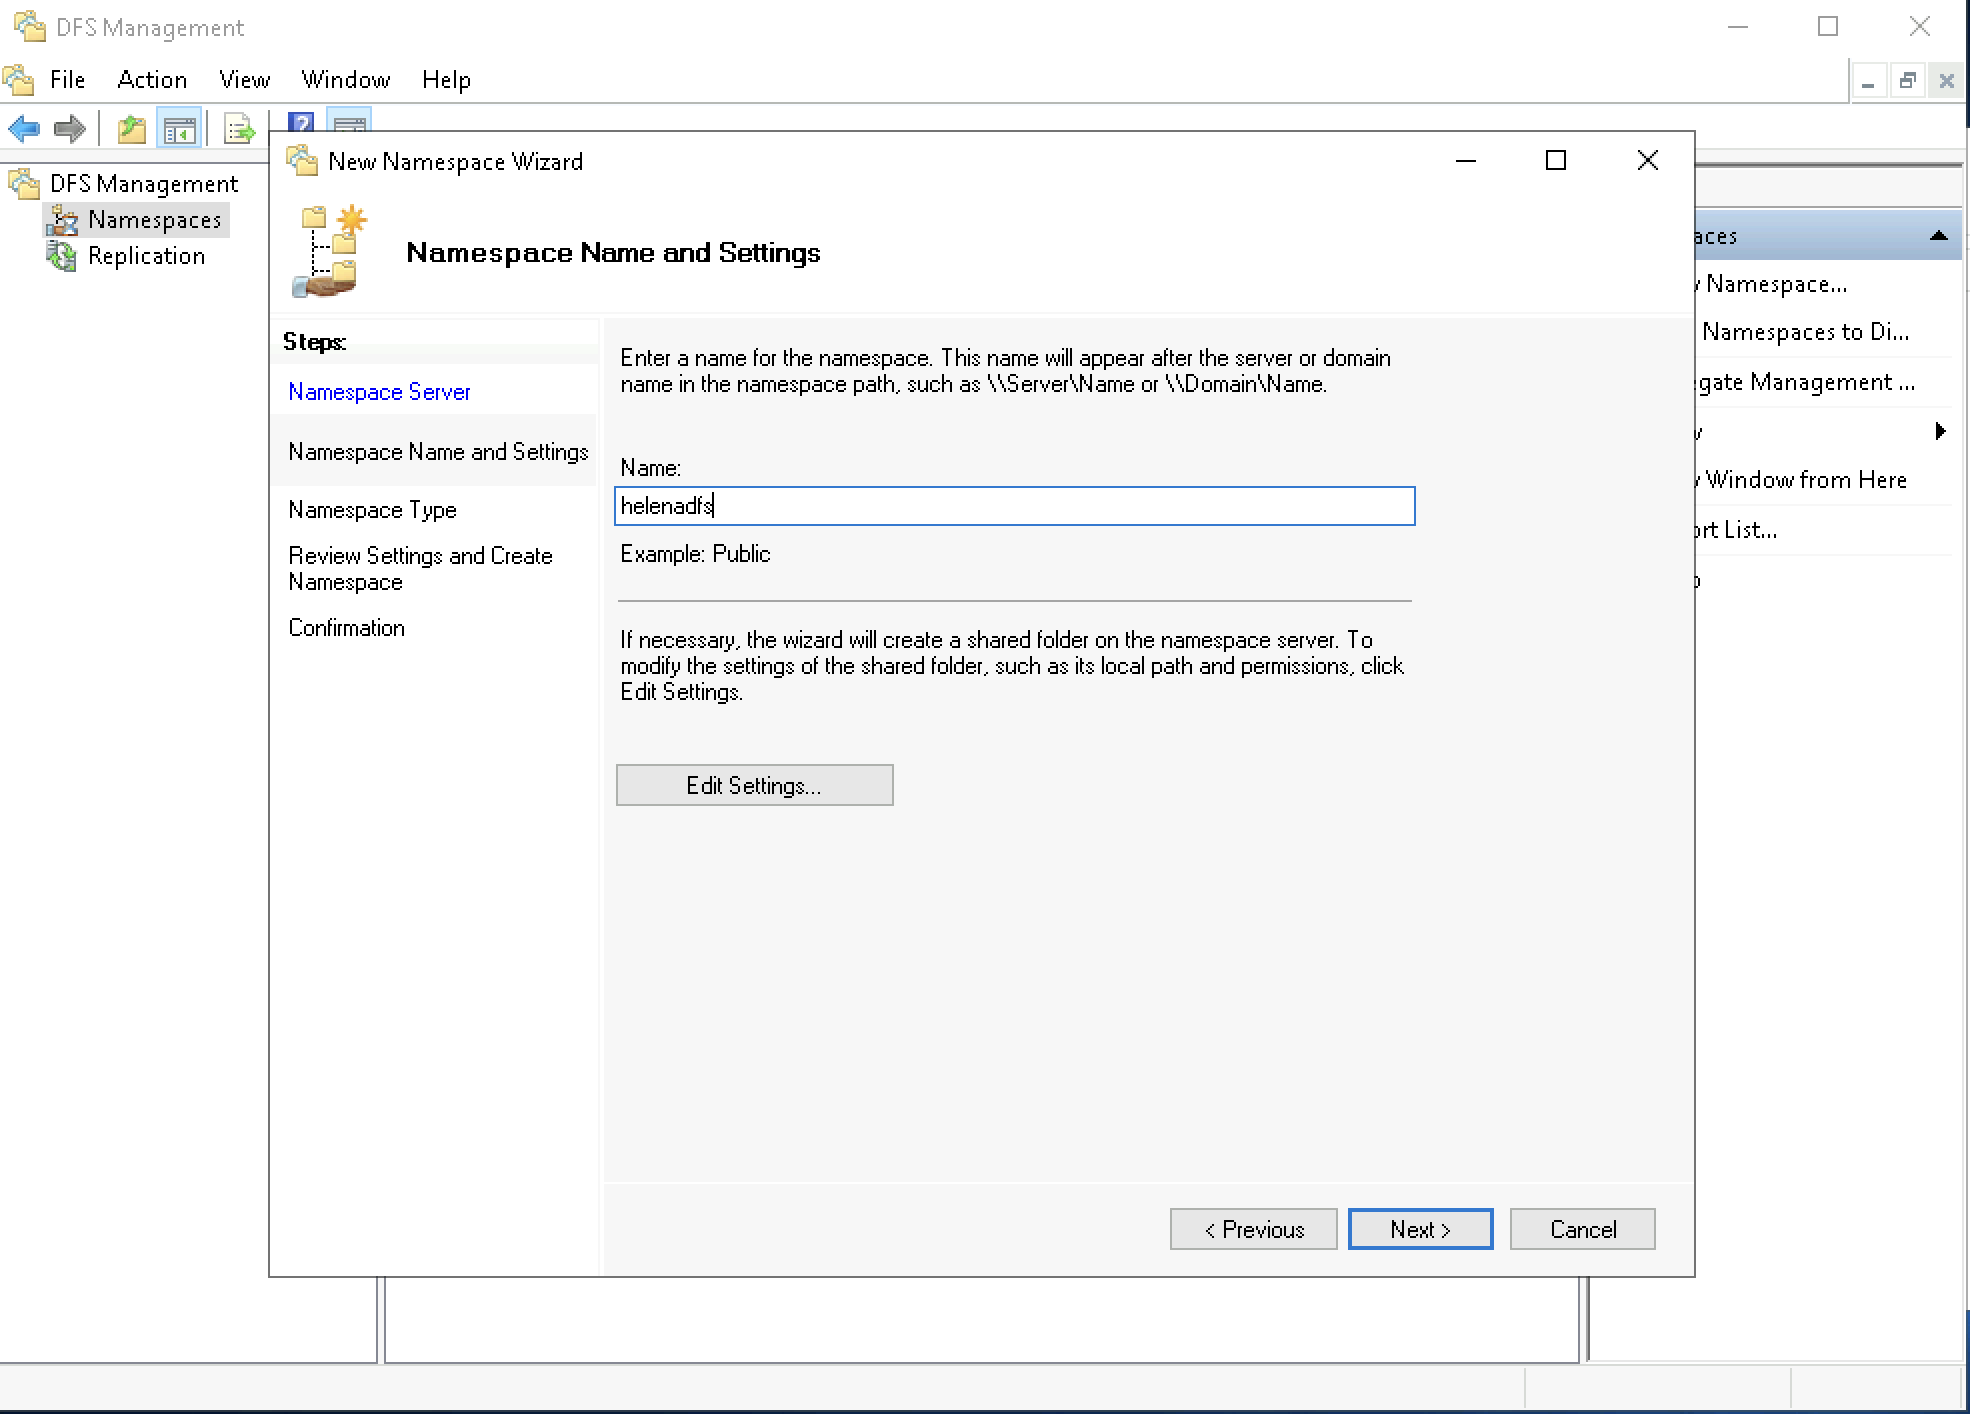Collapse the Actions pane section arrow

pyautogui.click(x=1938, y=236)
